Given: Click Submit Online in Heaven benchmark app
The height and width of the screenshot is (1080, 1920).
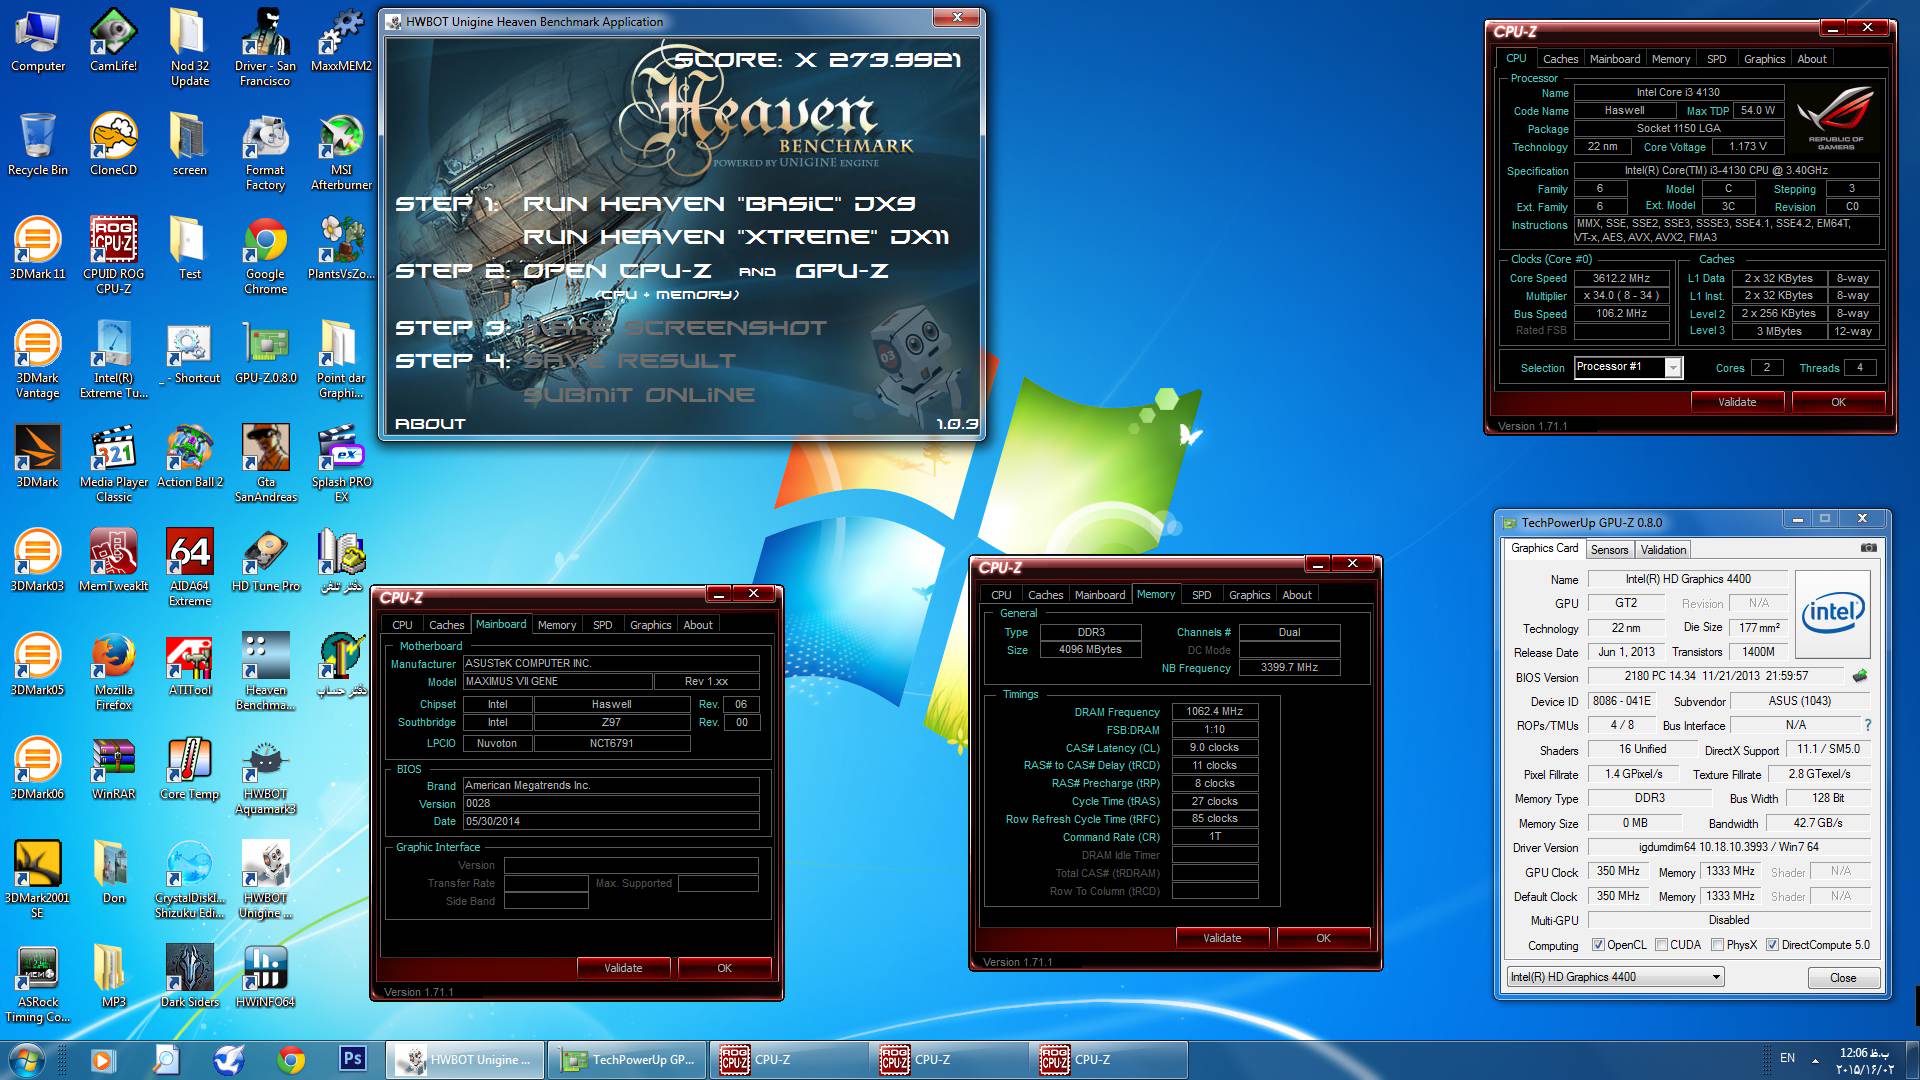Looking at the screenshot, I should click(639, 395).
